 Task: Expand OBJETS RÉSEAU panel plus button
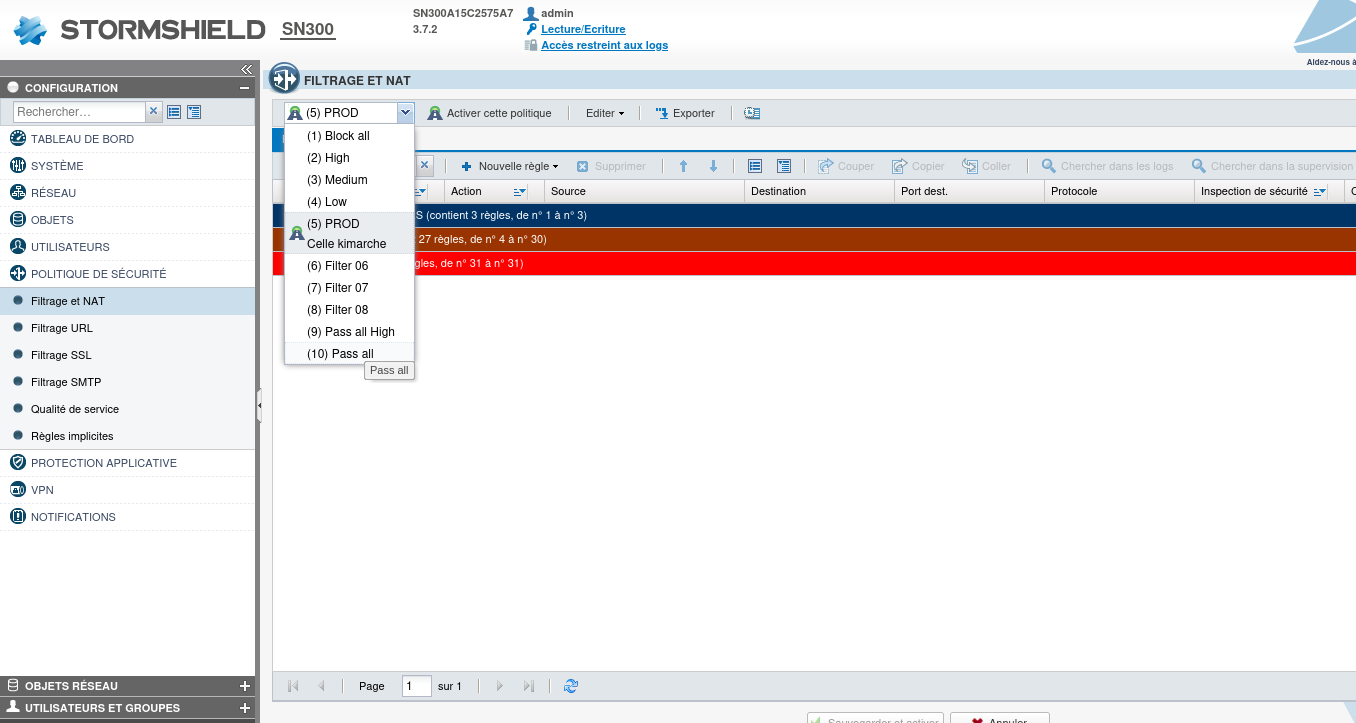pyautogui.click(x=245, y=686)
